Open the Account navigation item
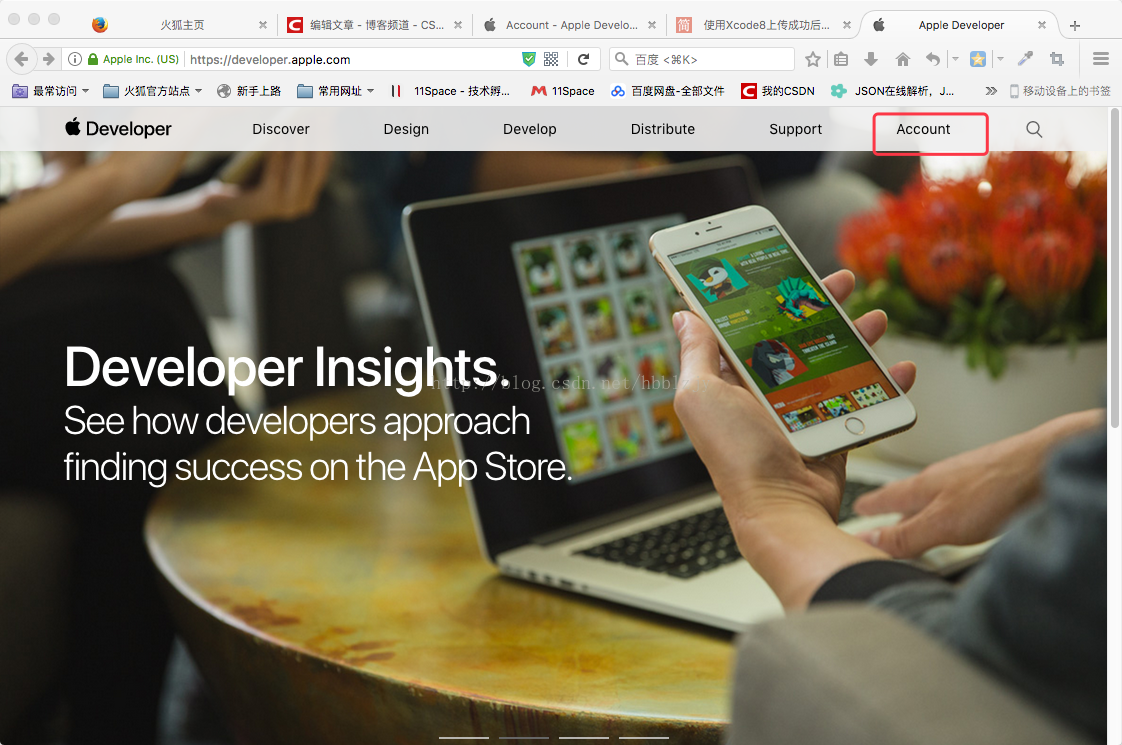 tap(923, 130)
